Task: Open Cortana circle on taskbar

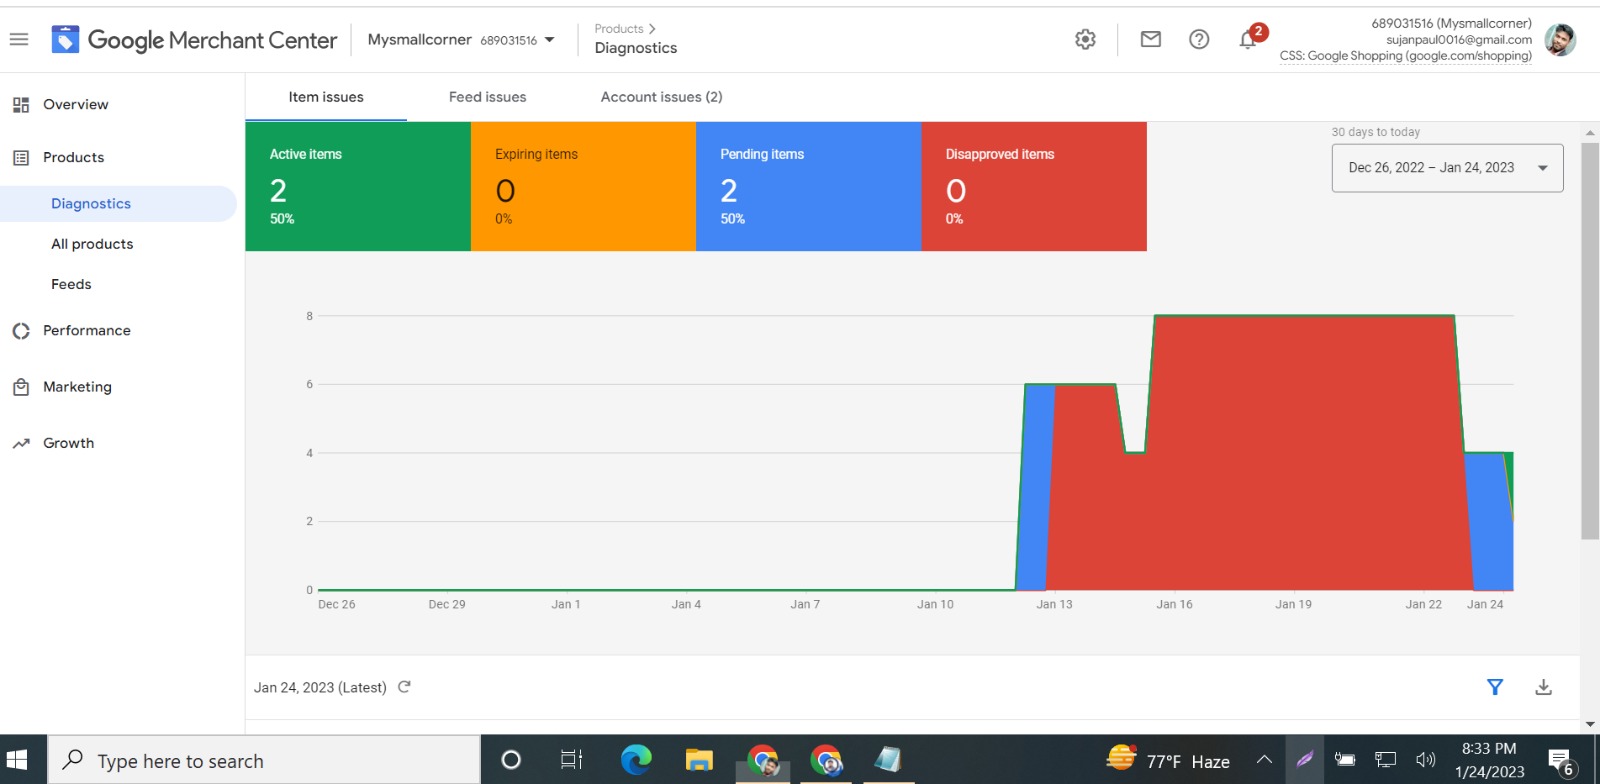Action: (511, 760)
